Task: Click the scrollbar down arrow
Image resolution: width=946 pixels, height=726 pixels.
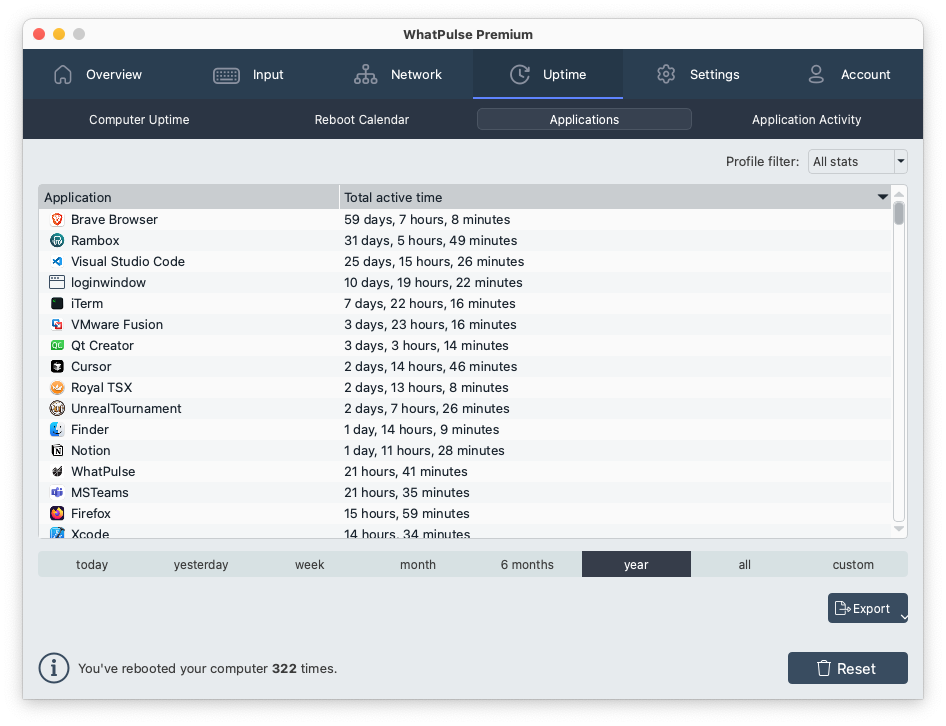Action: 899,529
